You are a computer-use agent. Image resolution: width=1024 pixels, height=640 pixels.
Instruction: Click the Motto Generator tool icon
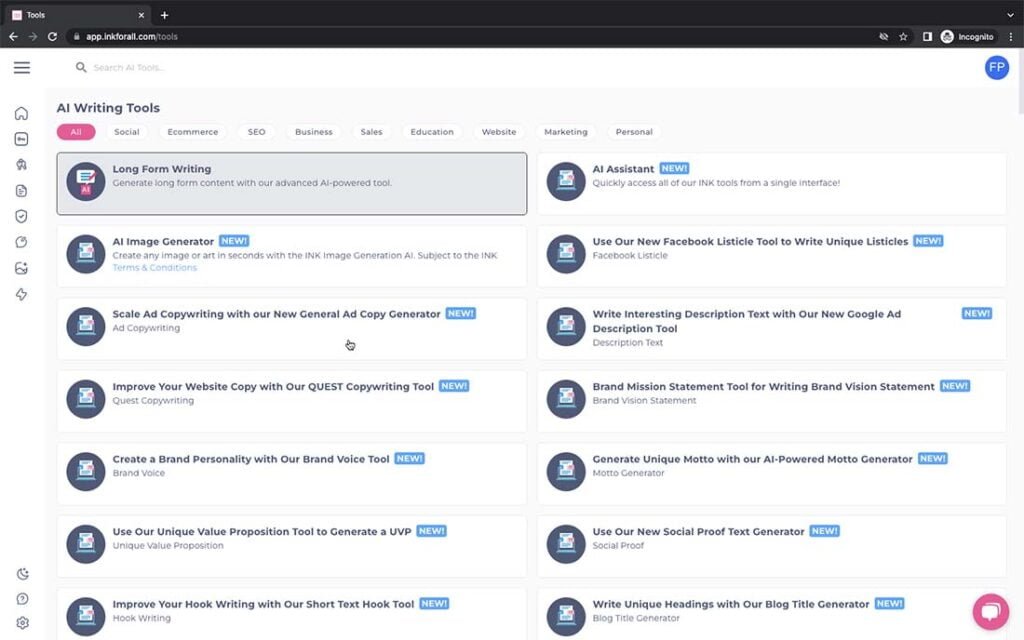566,472
